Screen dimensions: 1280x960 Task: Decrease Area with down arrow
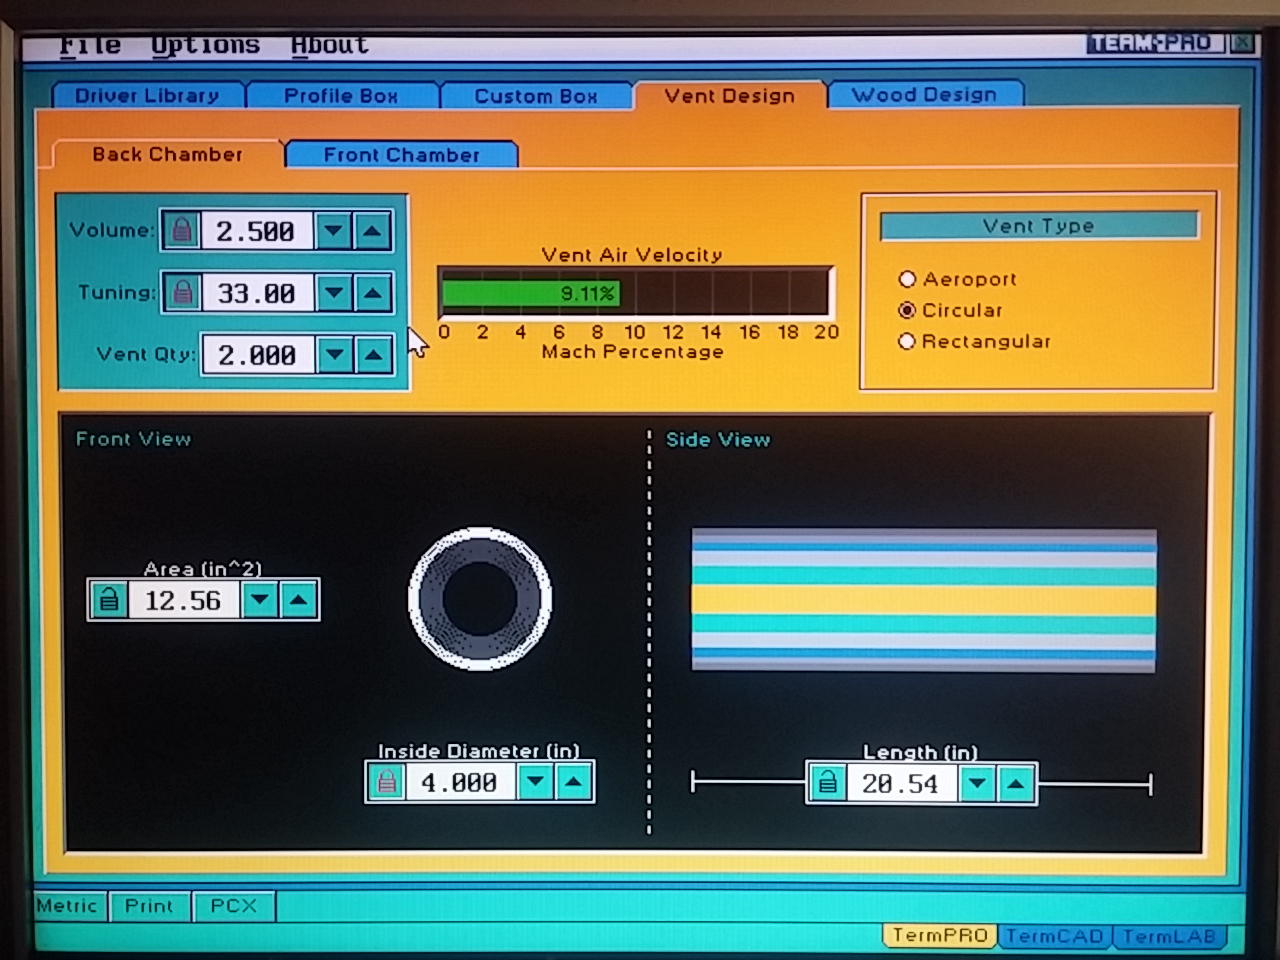[x=260, y=600]
